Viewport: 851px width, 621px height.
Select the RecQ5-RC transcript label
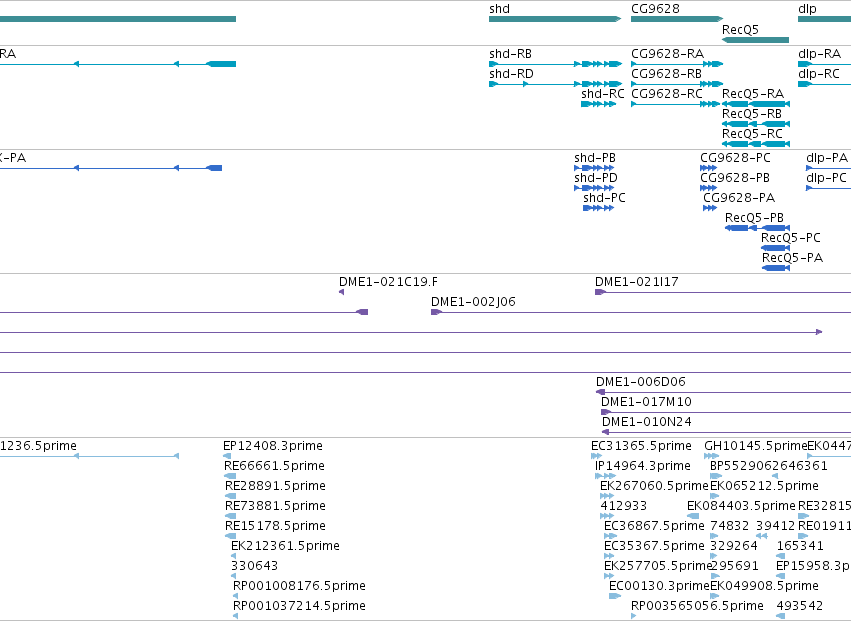752,134
